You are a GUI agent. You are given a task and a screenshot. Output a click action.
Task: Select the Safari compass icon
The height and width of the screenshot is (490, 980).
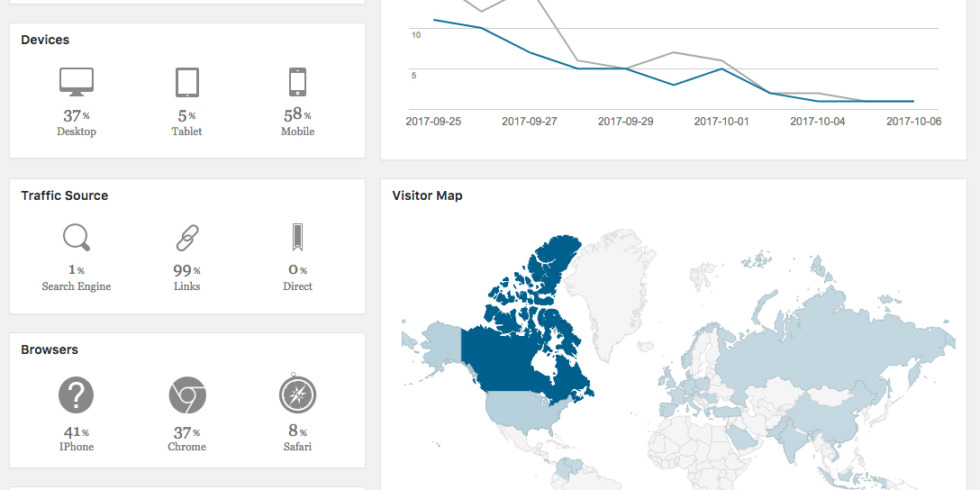298,395
